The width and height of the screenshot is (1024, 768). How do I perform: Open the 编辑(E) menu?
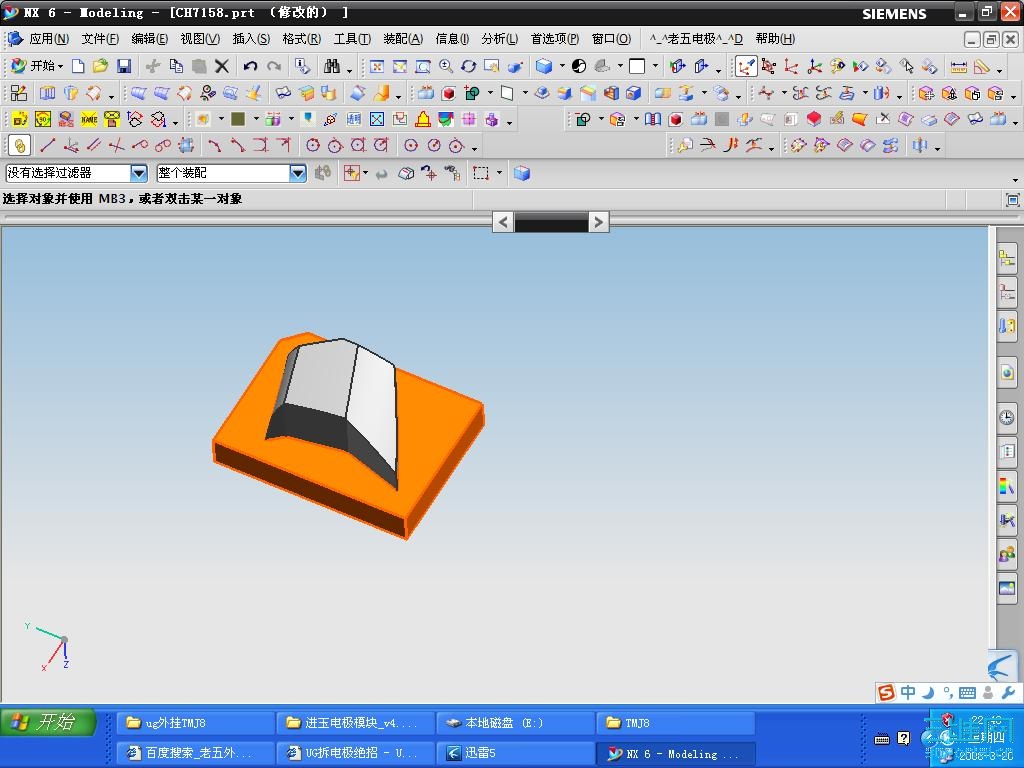150,39
